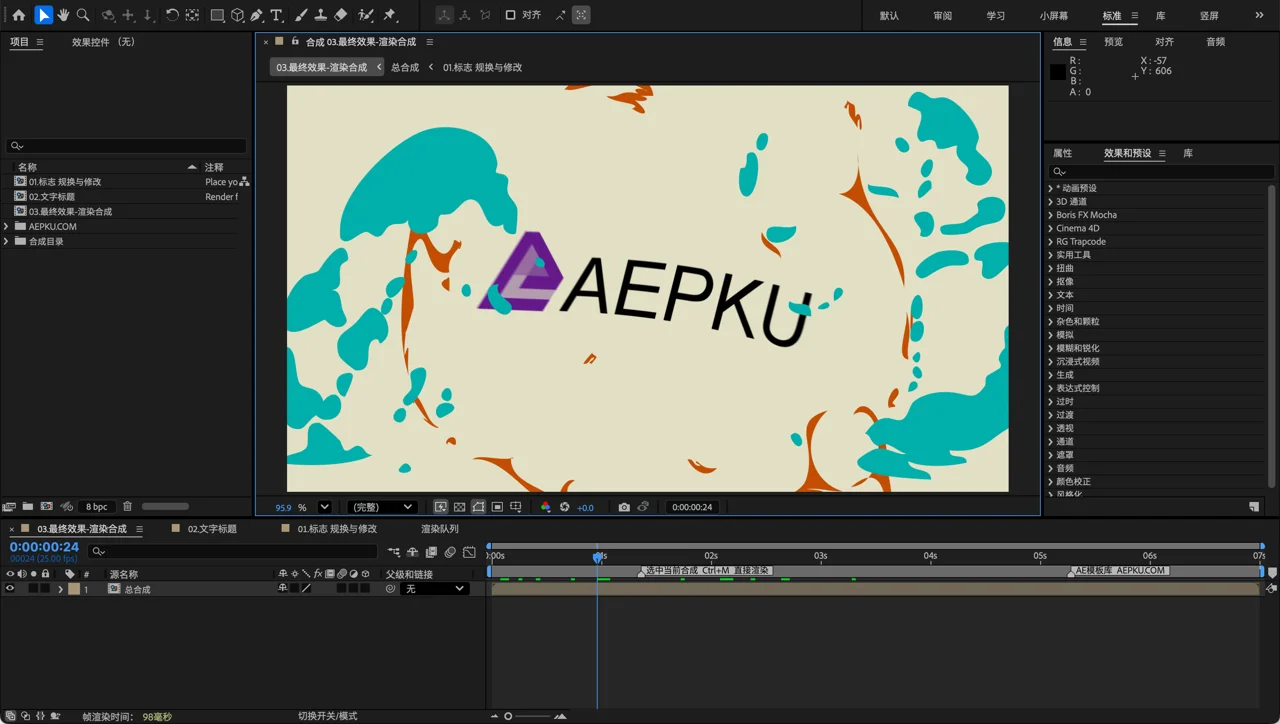Viewport: 1280px width, 724px height.
Task: Switch to the 学习 workspace
Action: pyautogui.click(x=995, y=16)
